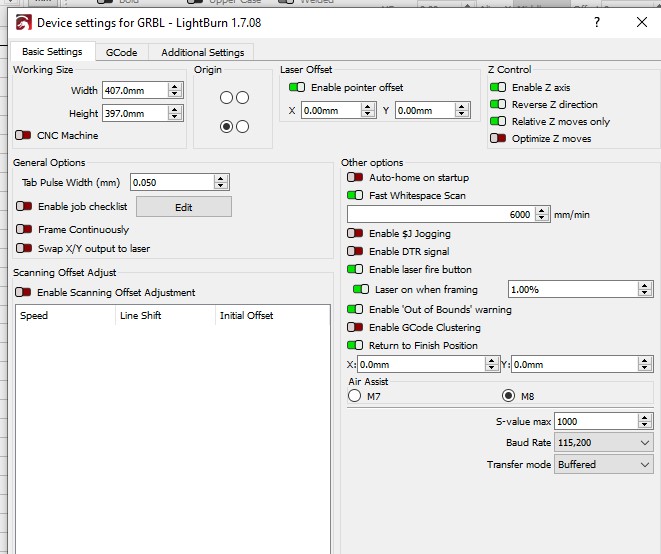Click the help question mark button

597,22
